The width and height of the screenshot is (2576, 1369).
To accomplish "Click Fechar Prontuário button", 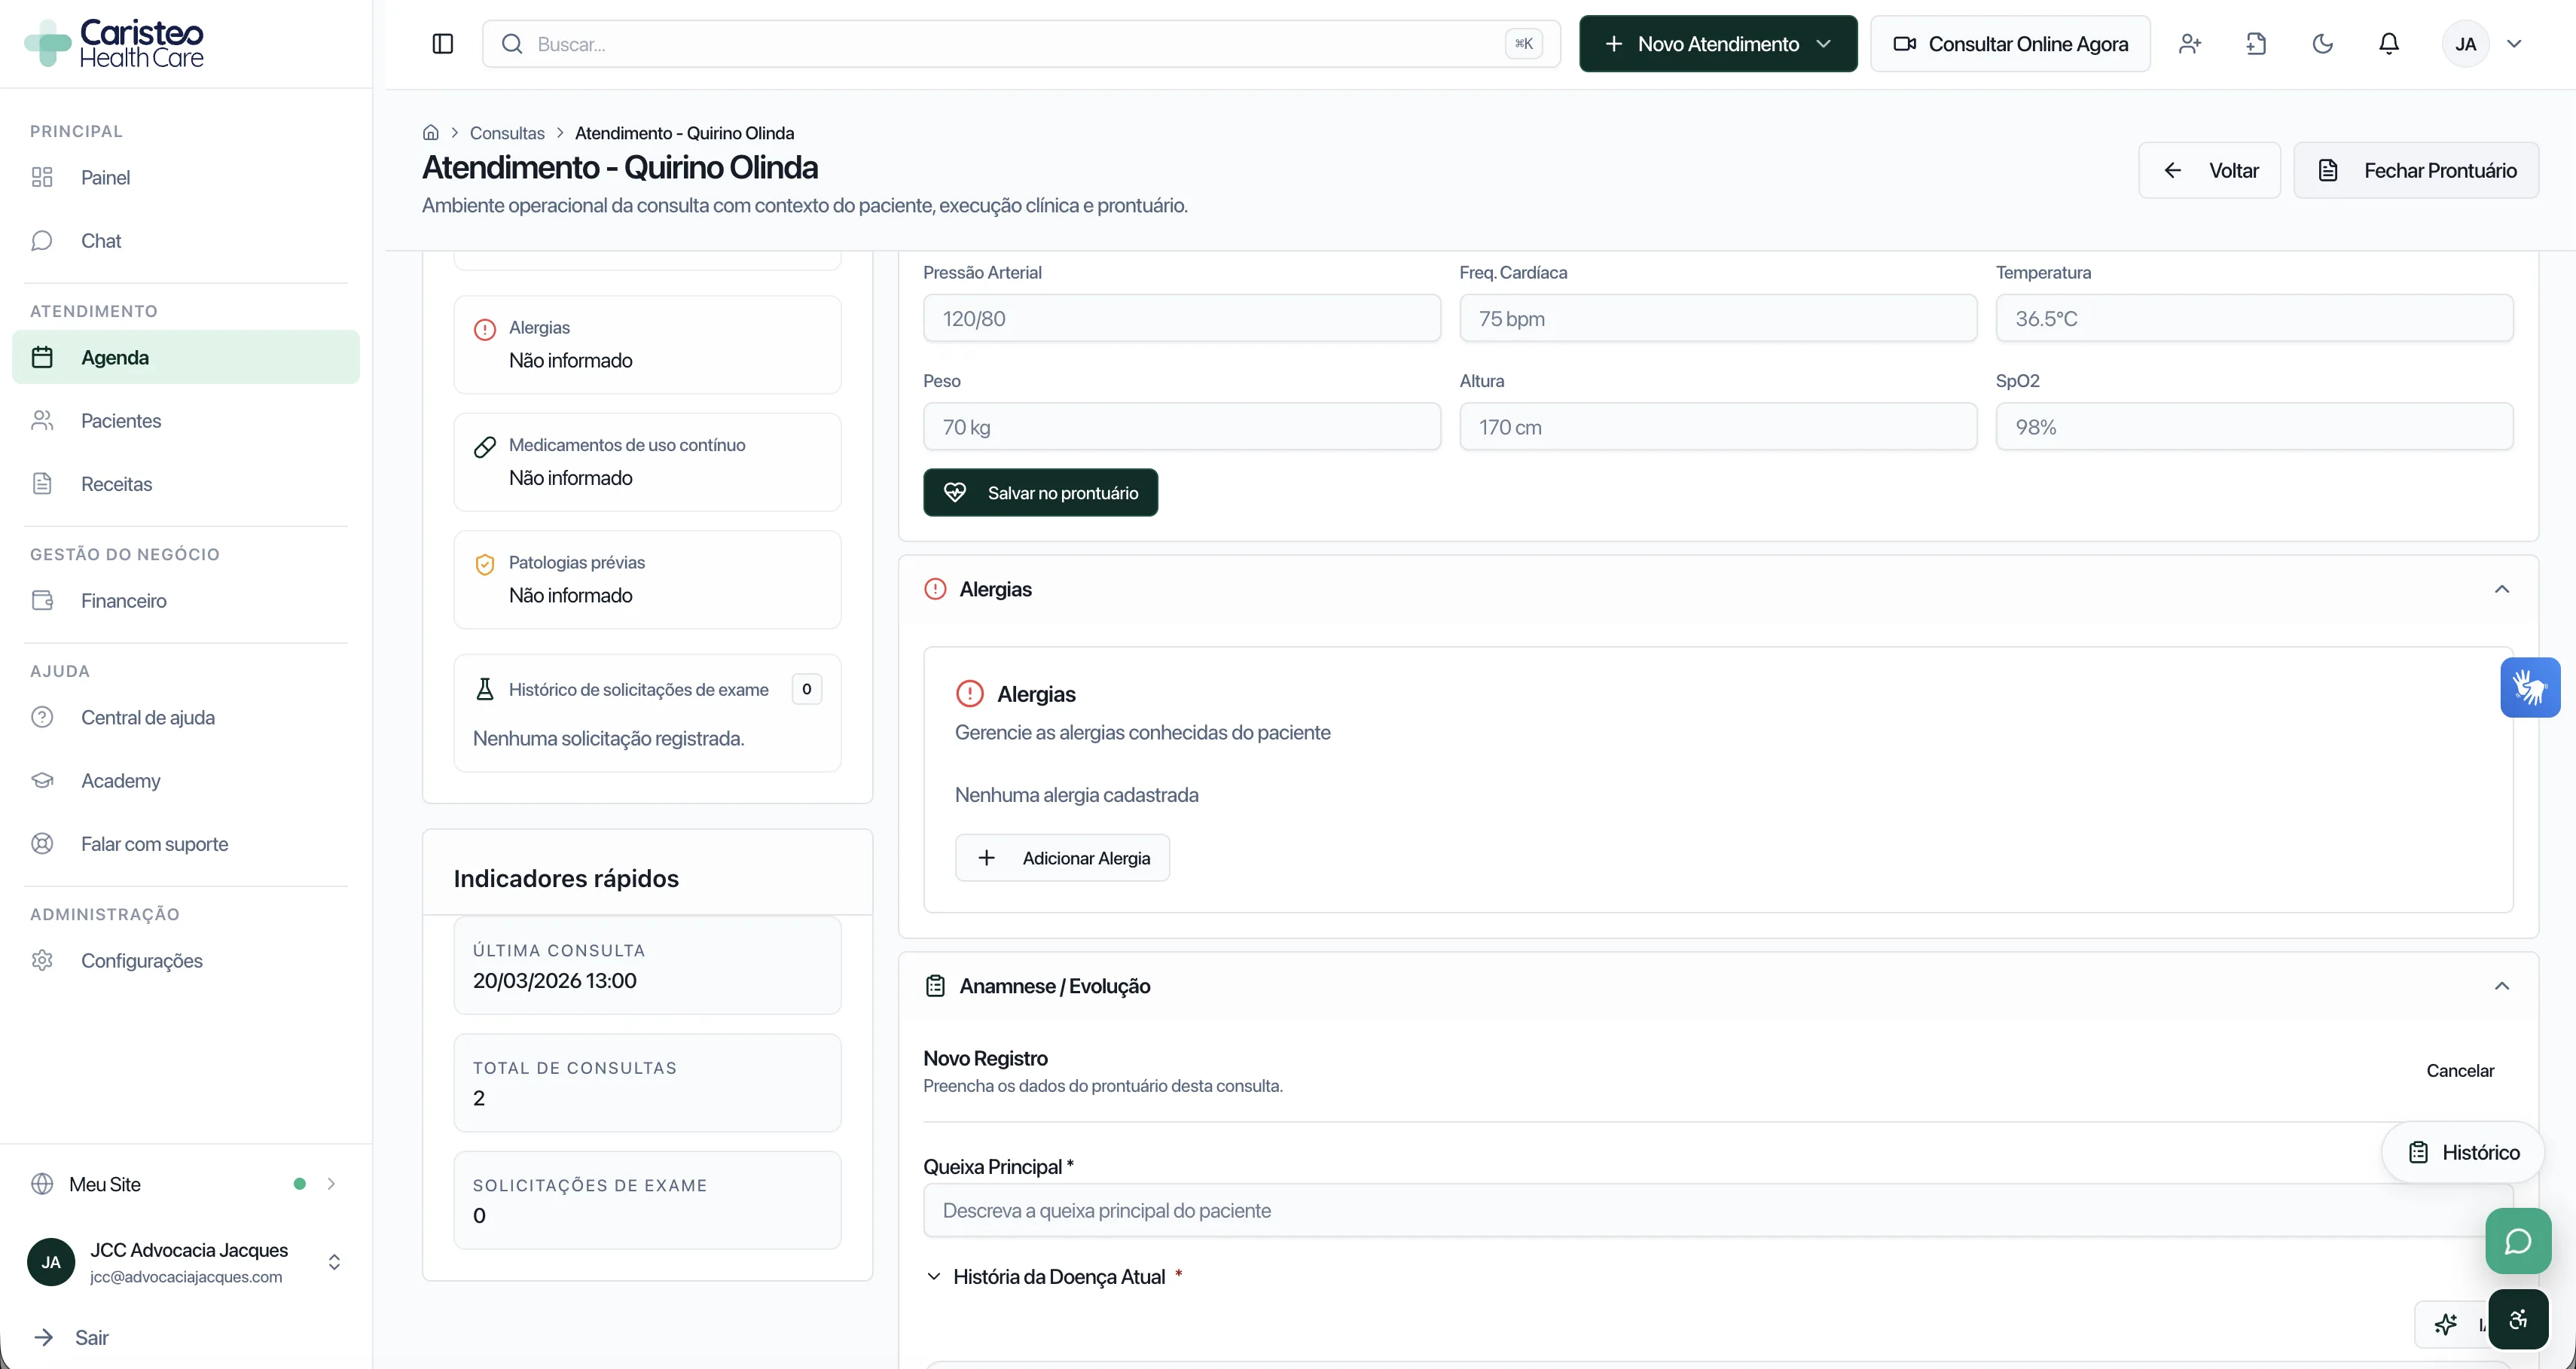I will [2416, 171].
